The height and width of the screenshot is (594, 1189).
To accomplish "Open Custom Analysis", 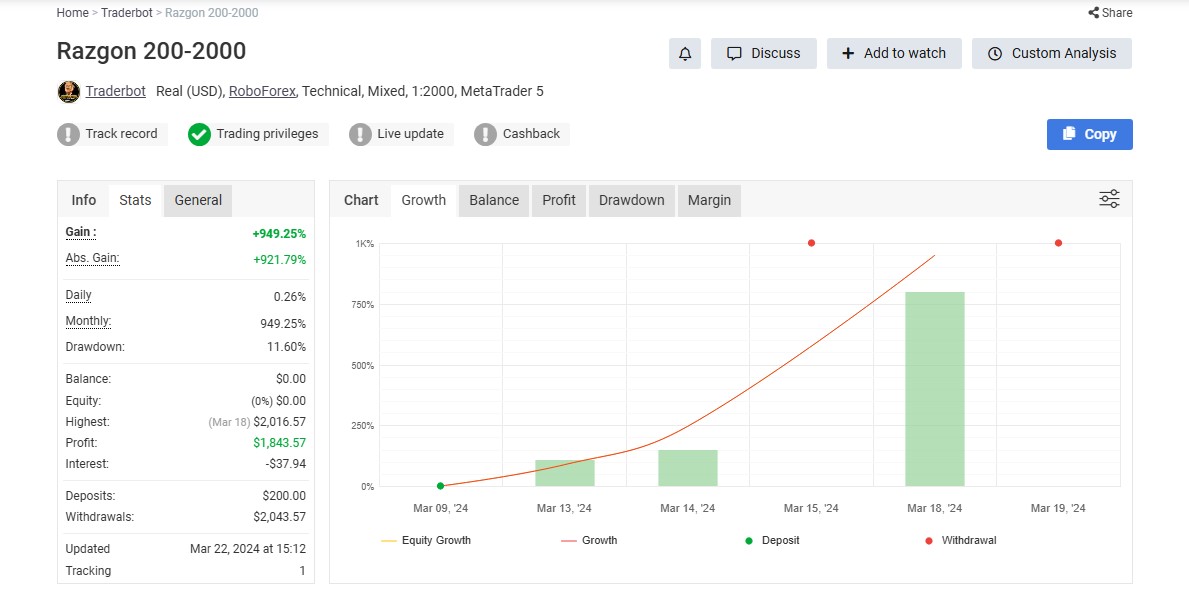I will [1052, 54].
